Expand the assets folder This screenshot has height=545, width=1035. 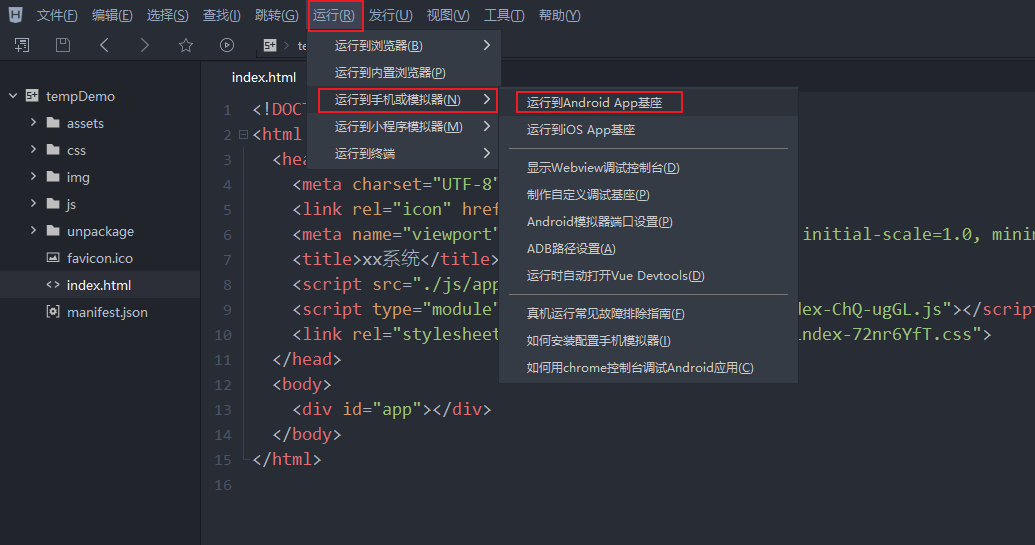(33, 123)
